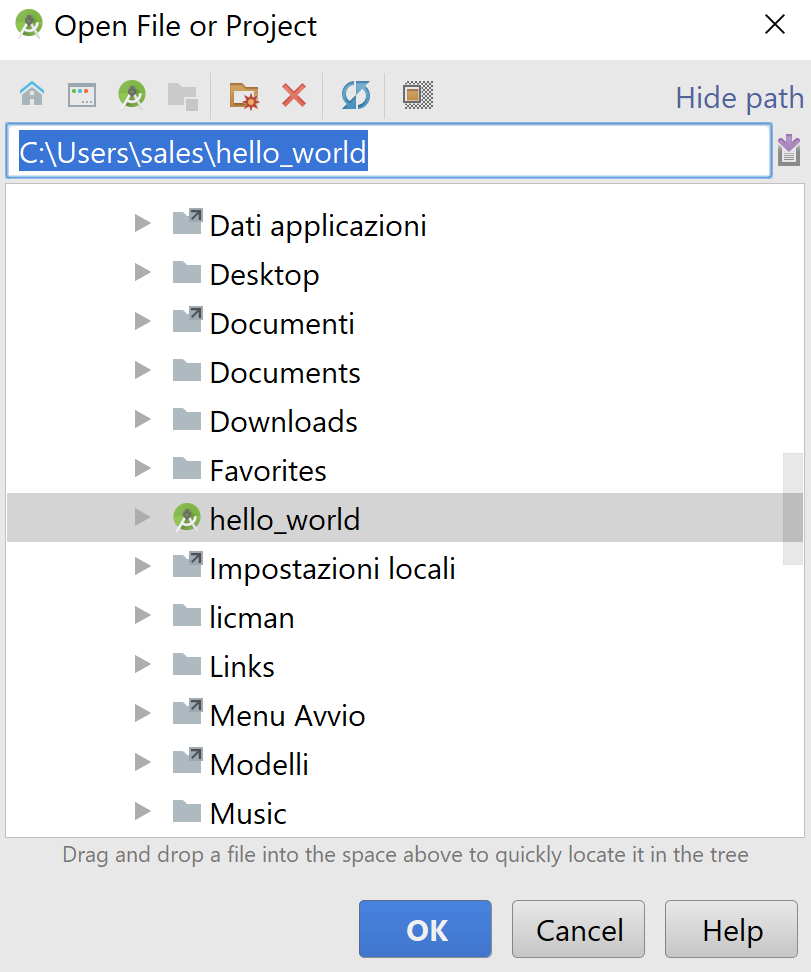Image resolution: width=811 pixels, height=972 pixels.
Task: Create a new folder via toolbar icon
Action: click(244, 96)
